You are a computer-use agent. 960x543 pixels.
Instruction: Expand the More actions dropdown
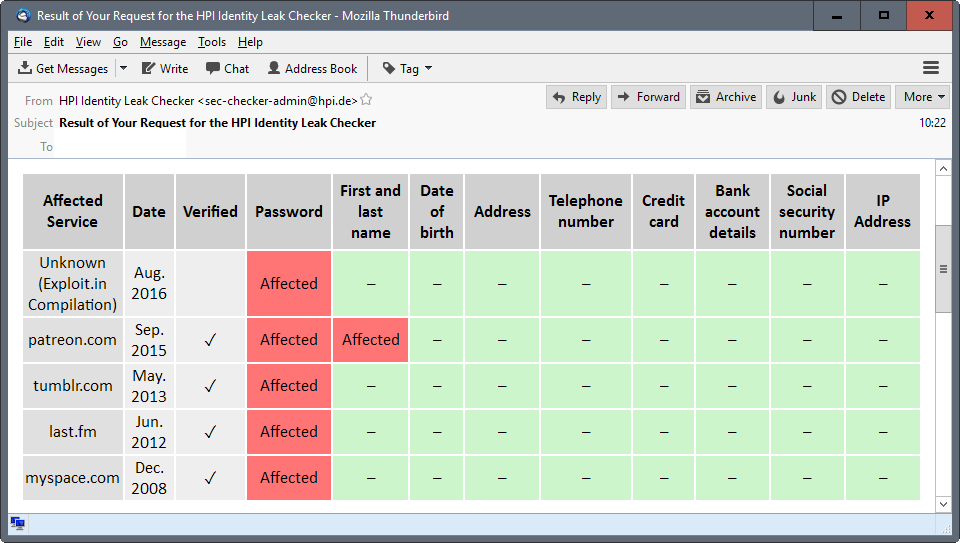923,97
